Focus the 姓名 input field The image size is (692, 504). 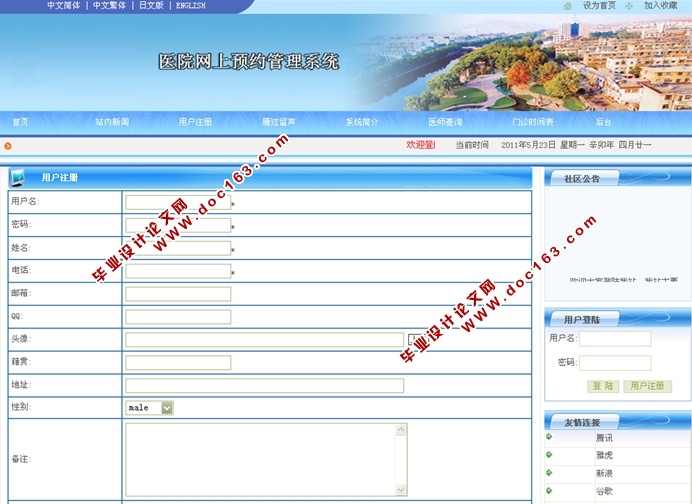178,248
